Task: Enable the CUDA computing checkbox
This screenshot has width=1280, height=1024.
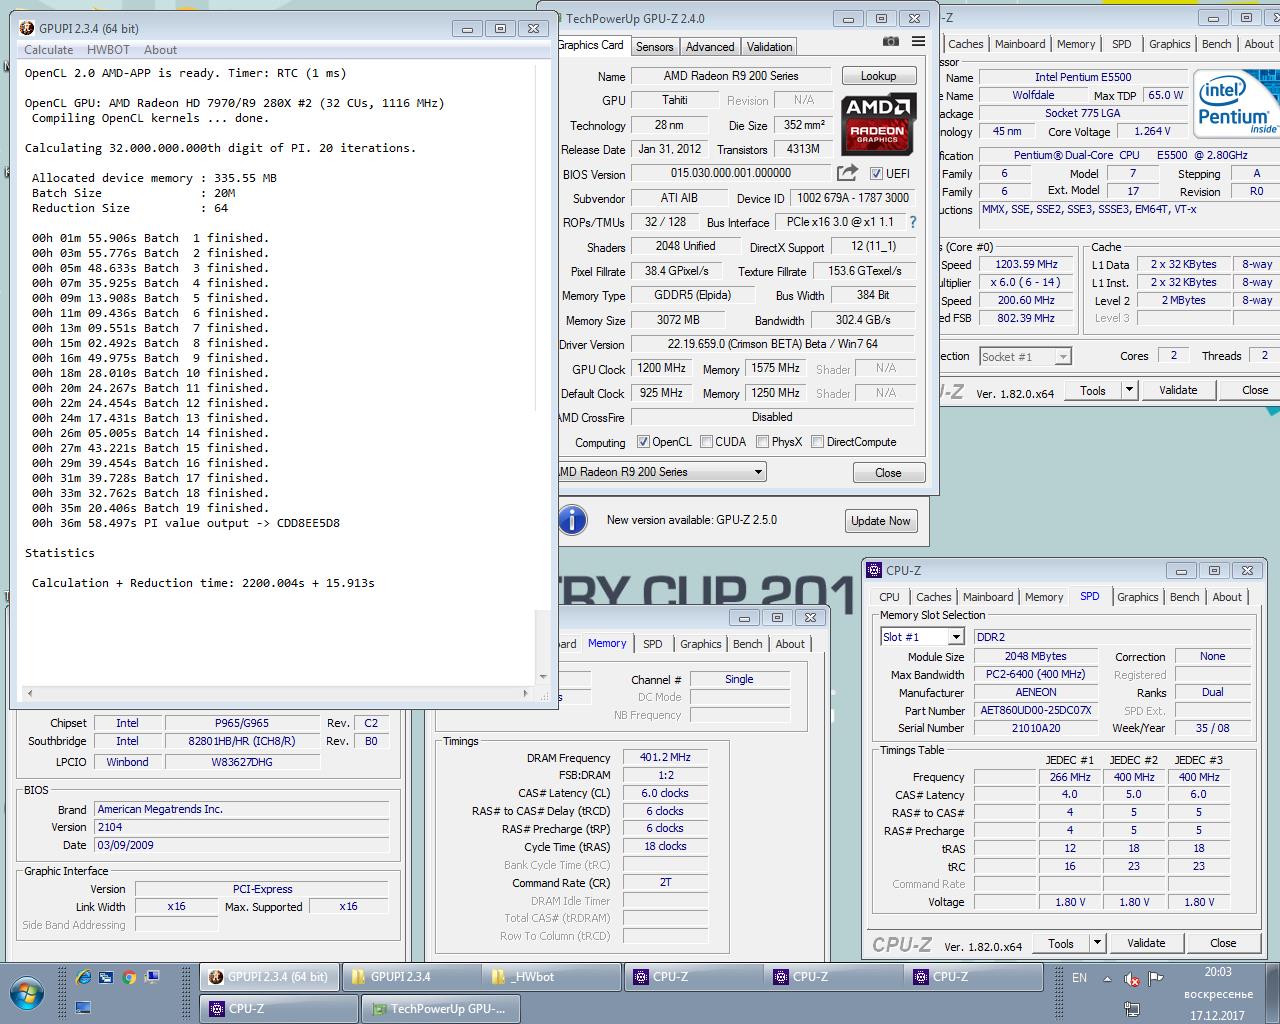Action: (707, 442)
